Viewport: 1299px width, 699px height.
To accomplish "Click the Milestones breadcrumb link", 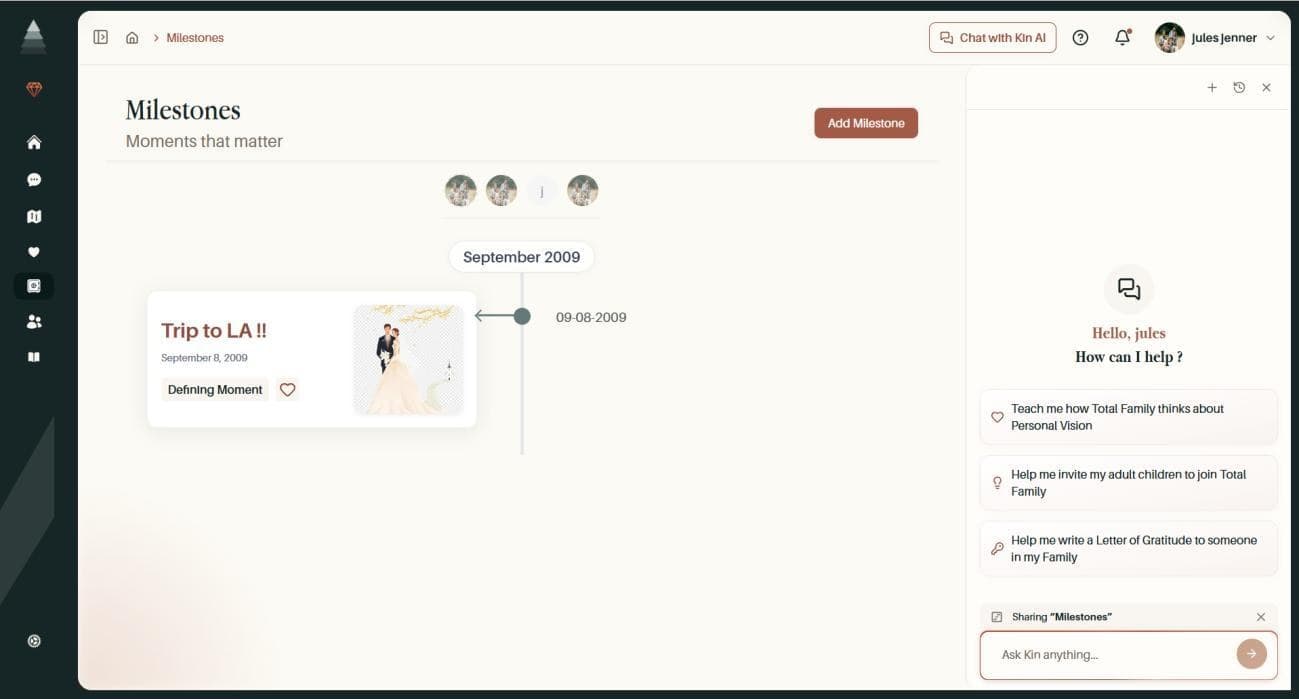I will [195, 38].
